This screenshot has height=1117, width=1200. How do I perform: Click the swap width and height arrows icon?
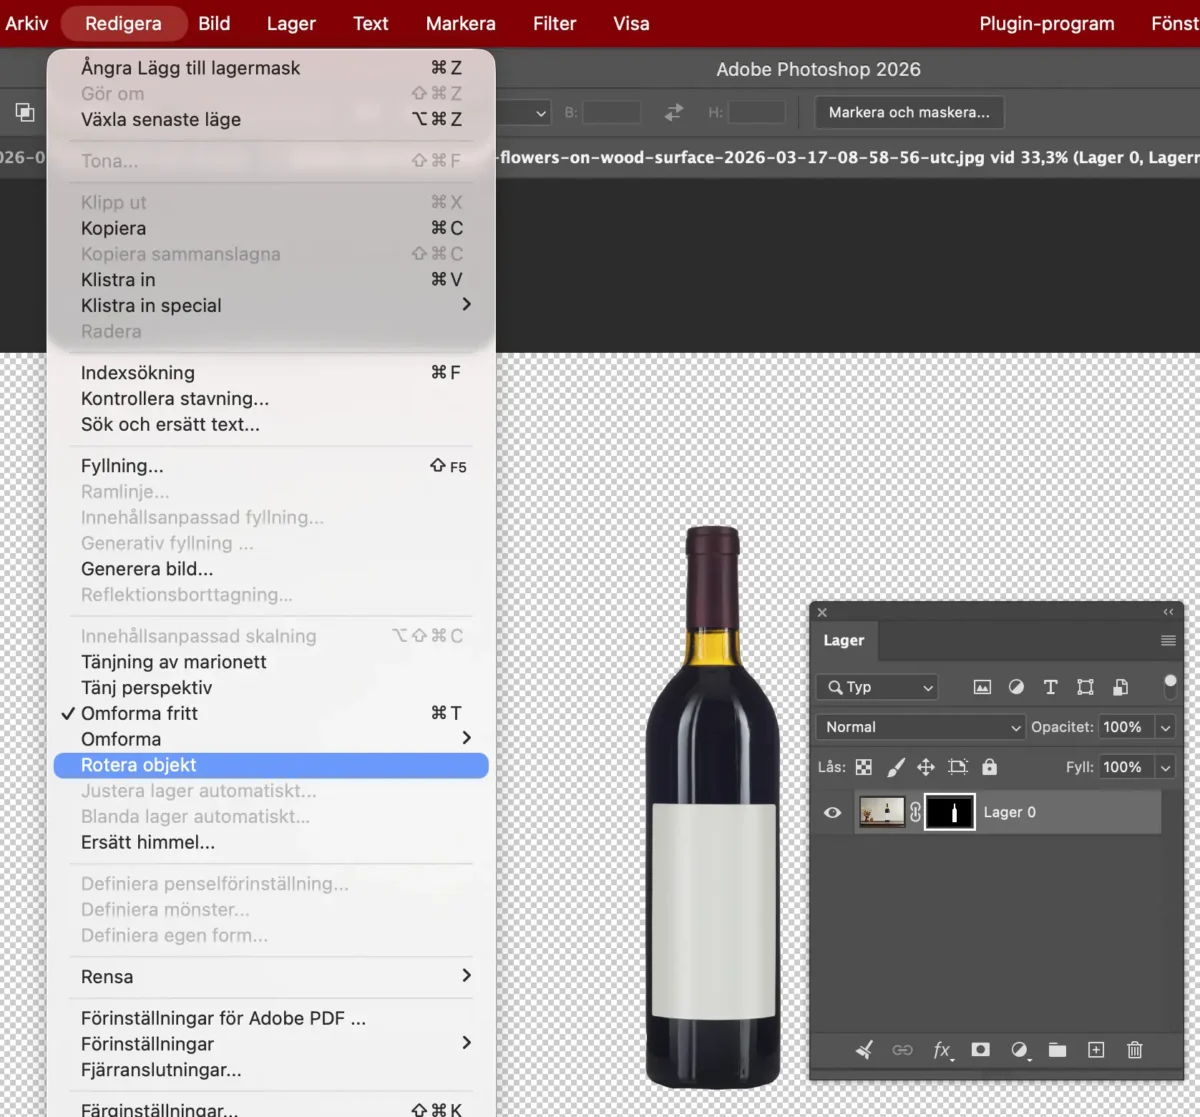point(674,113)
